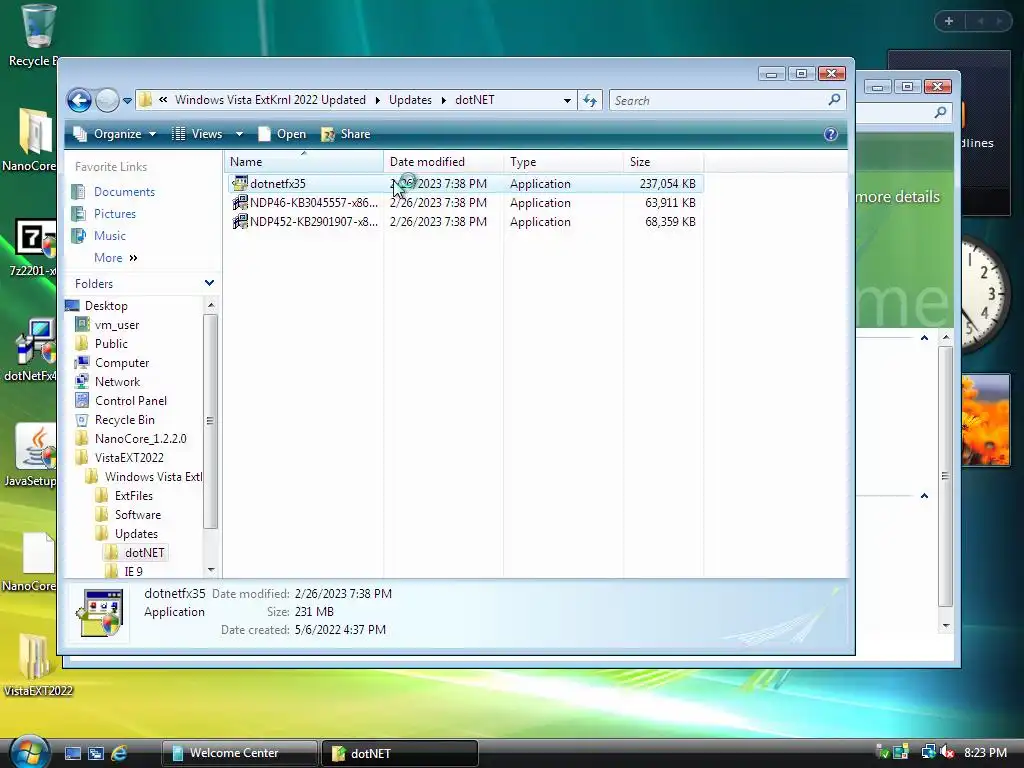Viewport: 1024px width, 768px height.
Task: Click Updates in the address breadcrumb
Action: point(410,100)
